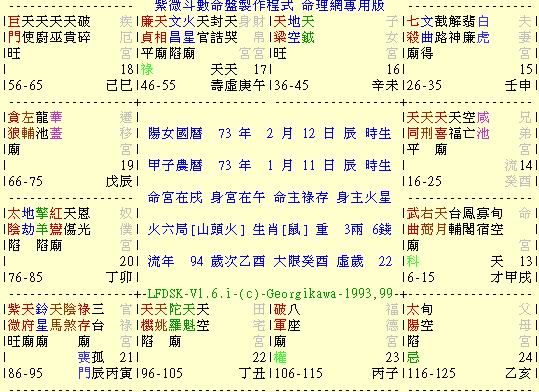Select the stem-branch label 庚午
Screen dimensions: 539x392
tap(252, 85)
